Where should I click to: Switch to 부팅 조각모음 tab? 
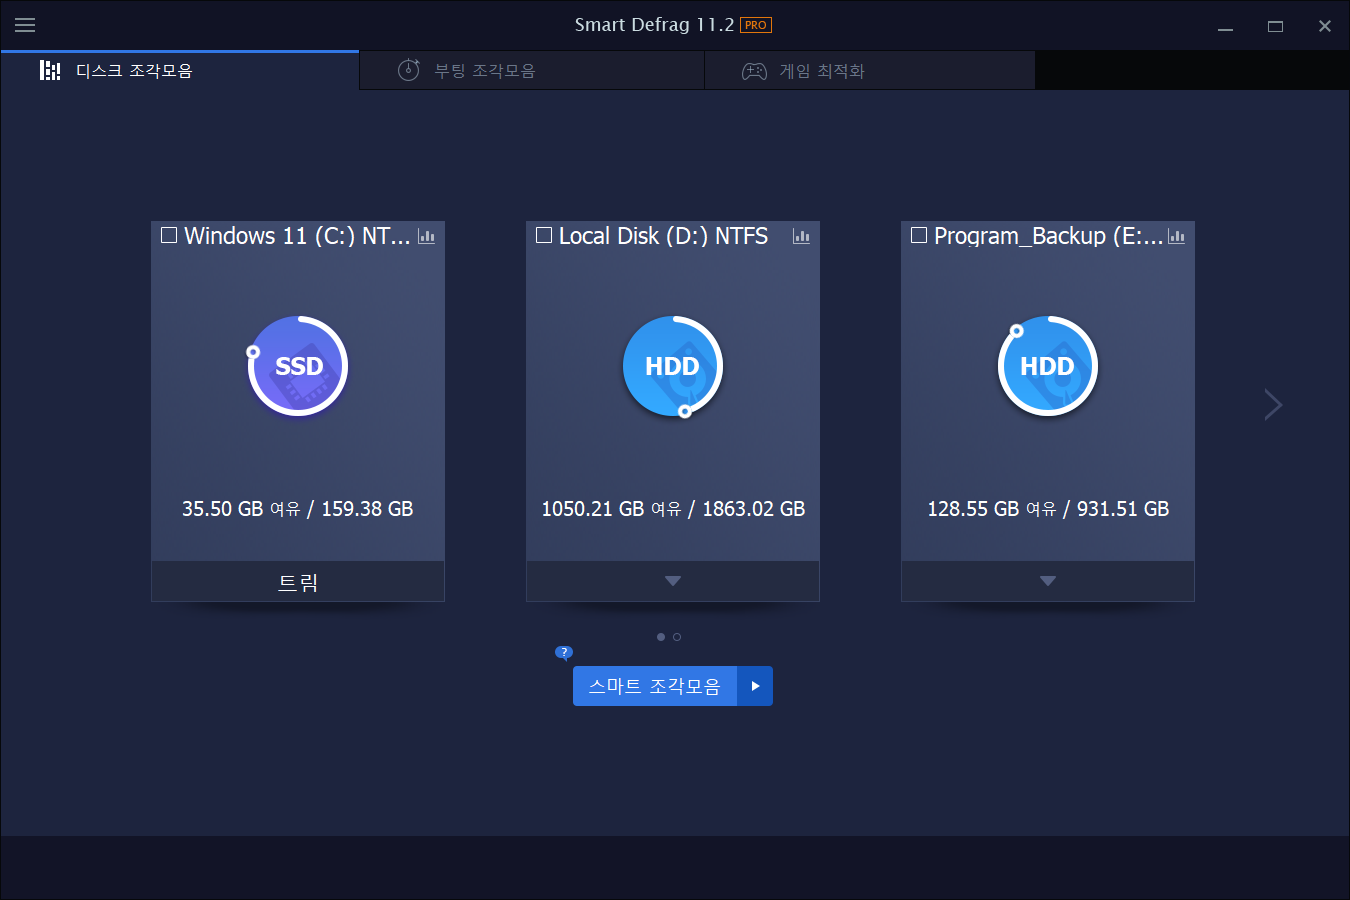[x=532, y=71]
